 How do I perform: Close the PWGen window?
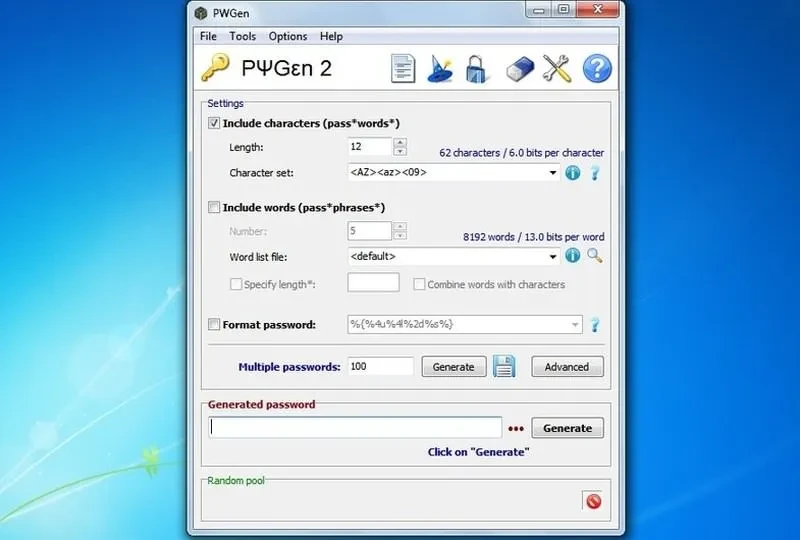[x=598, y=10]
